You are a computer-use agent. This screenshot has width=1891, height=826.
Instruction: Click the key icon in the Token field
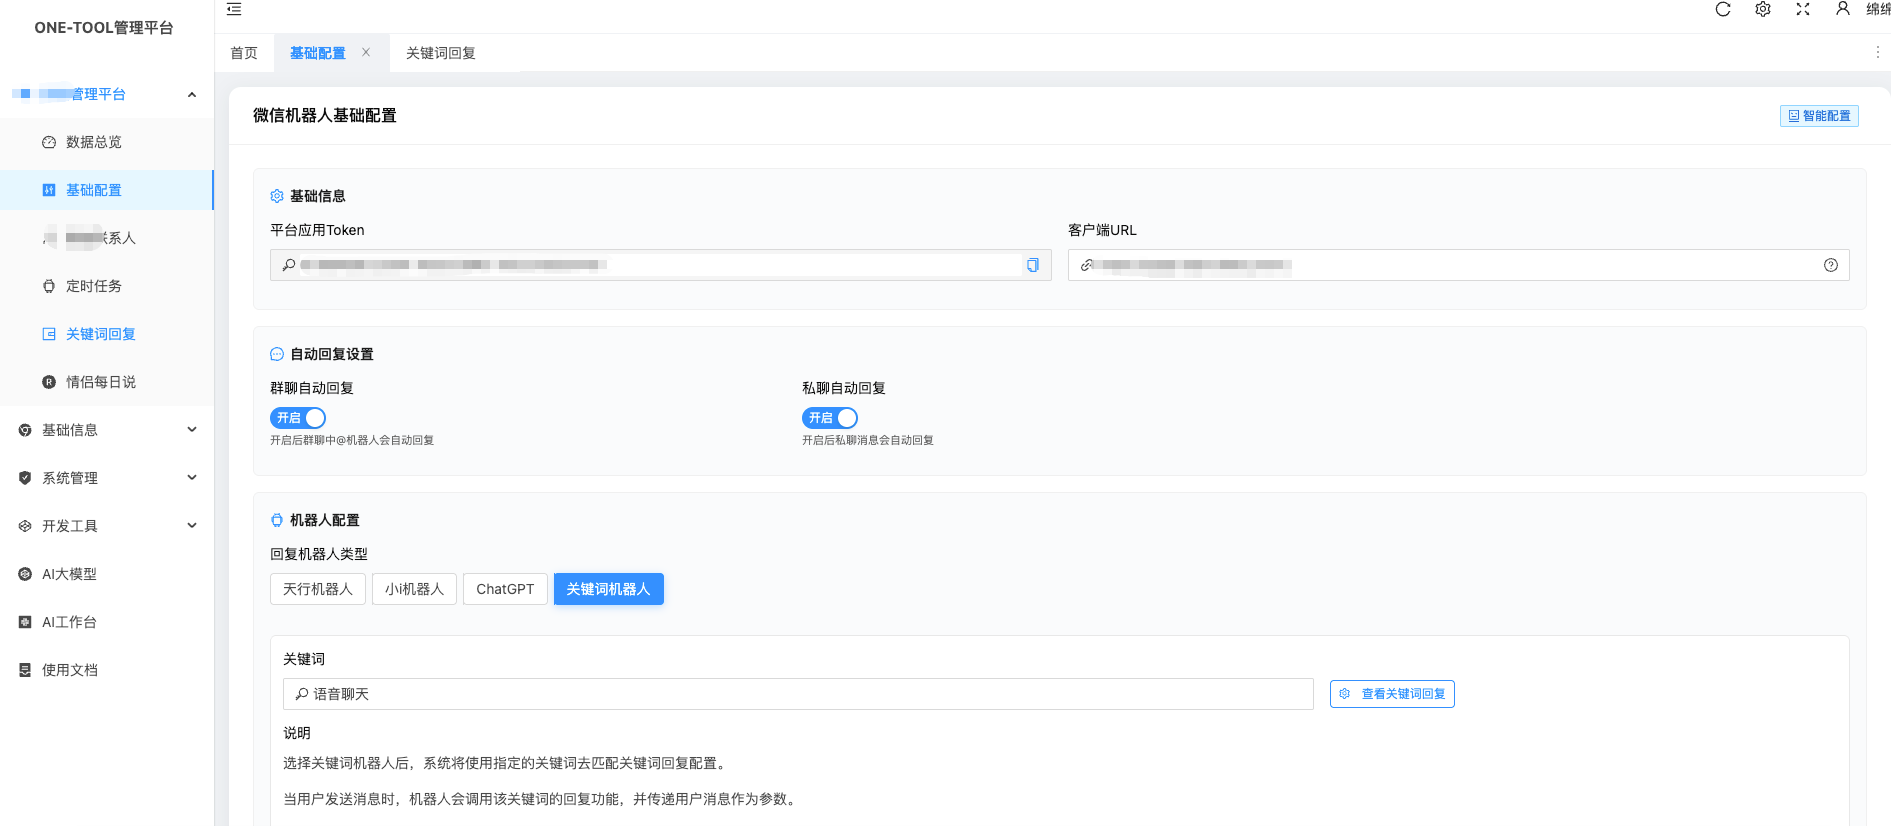click(289, 265)
